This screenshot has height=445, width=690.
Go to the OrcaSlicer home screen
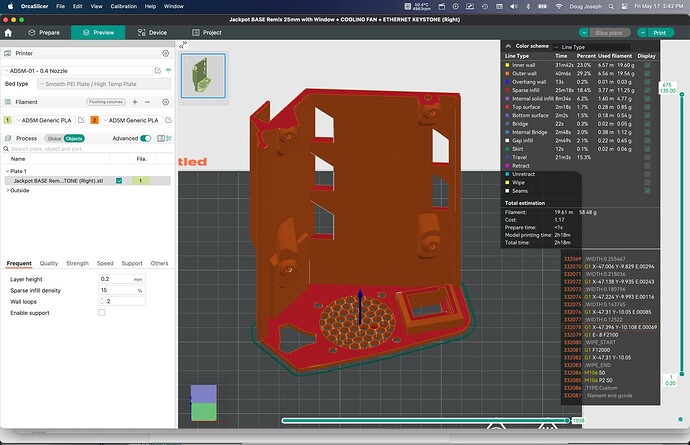click(x=8, y=33)
